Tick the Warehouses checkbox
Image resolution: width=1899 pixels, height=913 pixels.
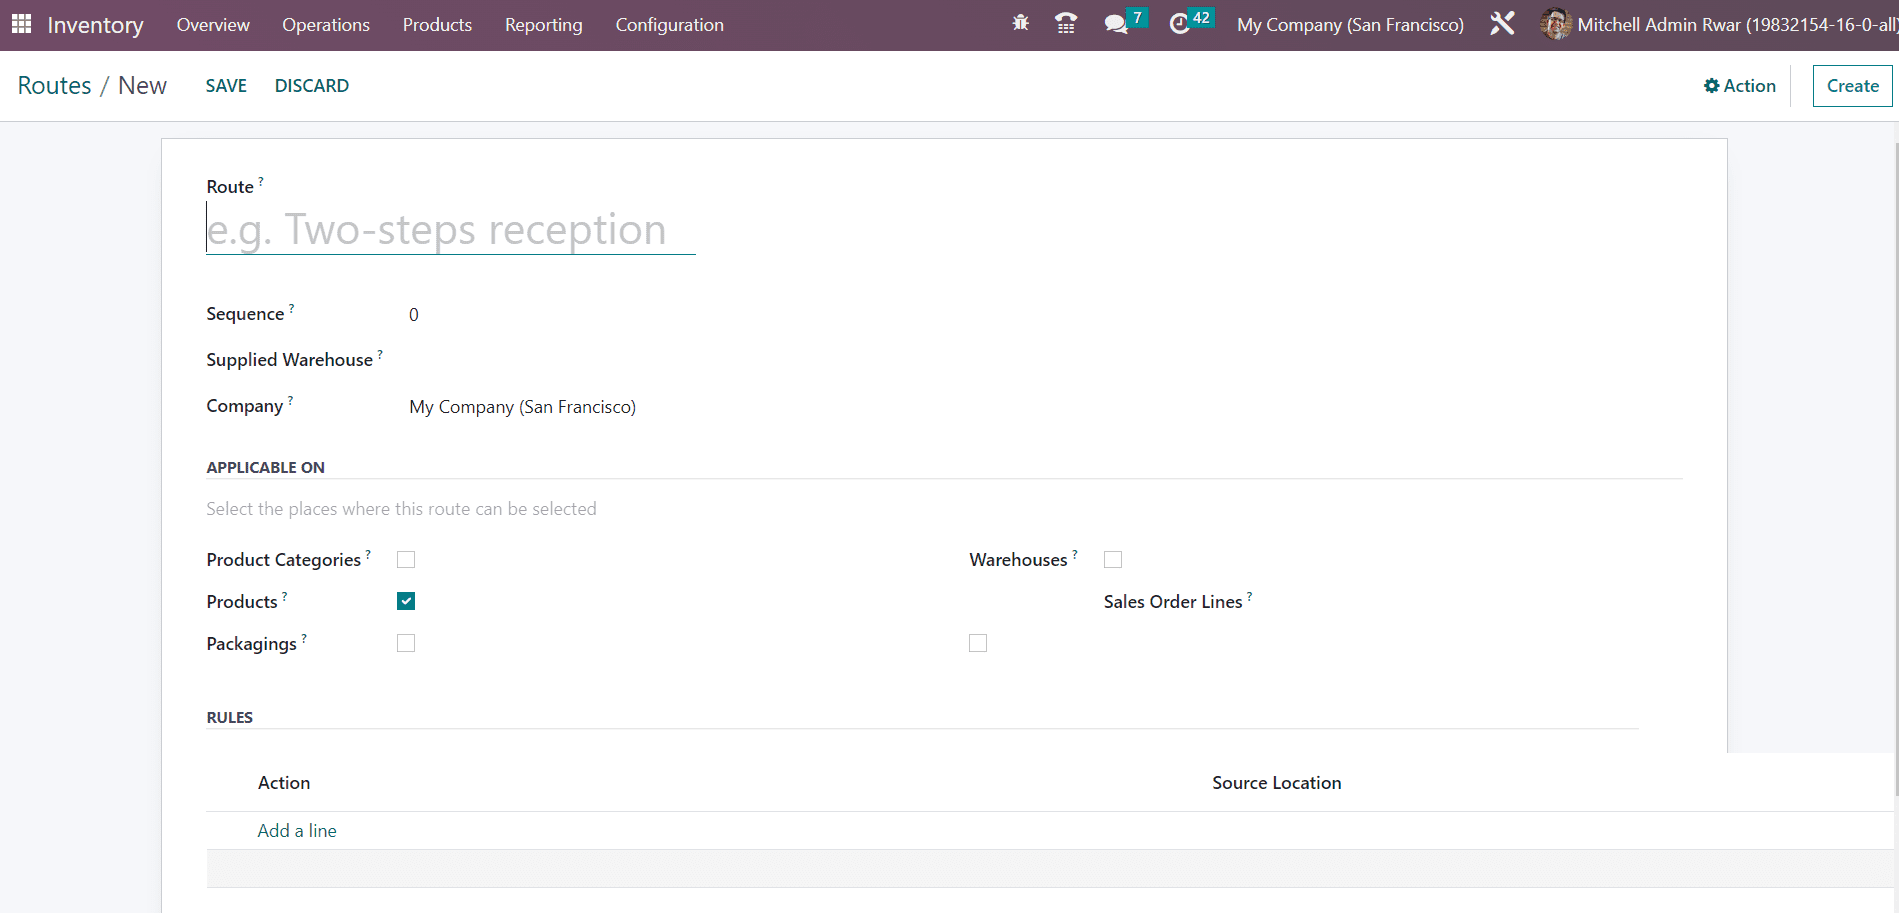pos(1113,560)
